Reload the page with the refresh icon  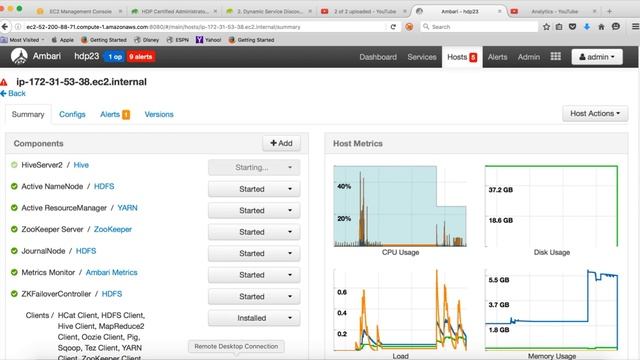(x=393, y=27)
